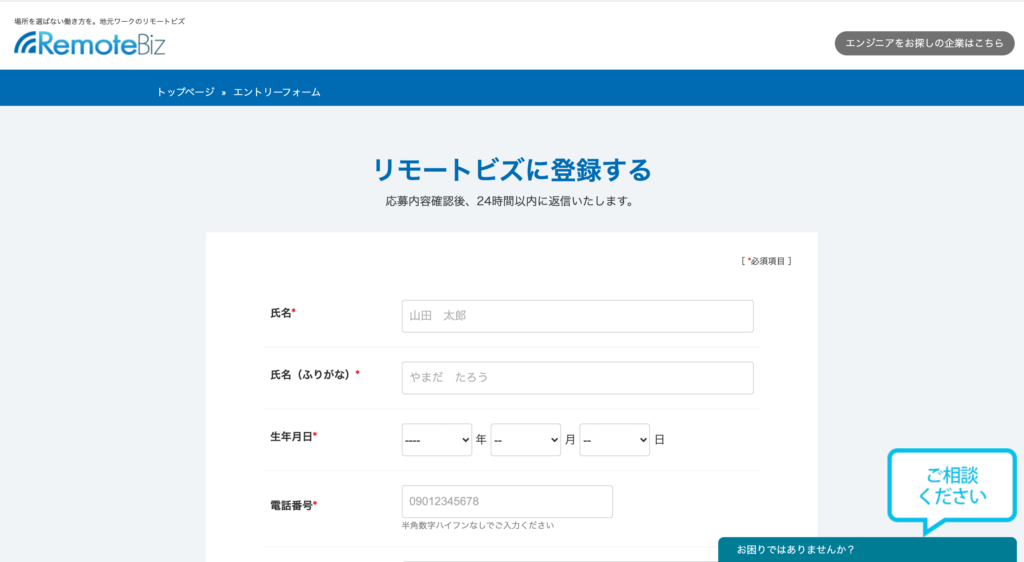Viewport: 1024px width, 562px height.
Task: Click the 氏名（ふりがな） label
Action: click(x=311, y=374)
